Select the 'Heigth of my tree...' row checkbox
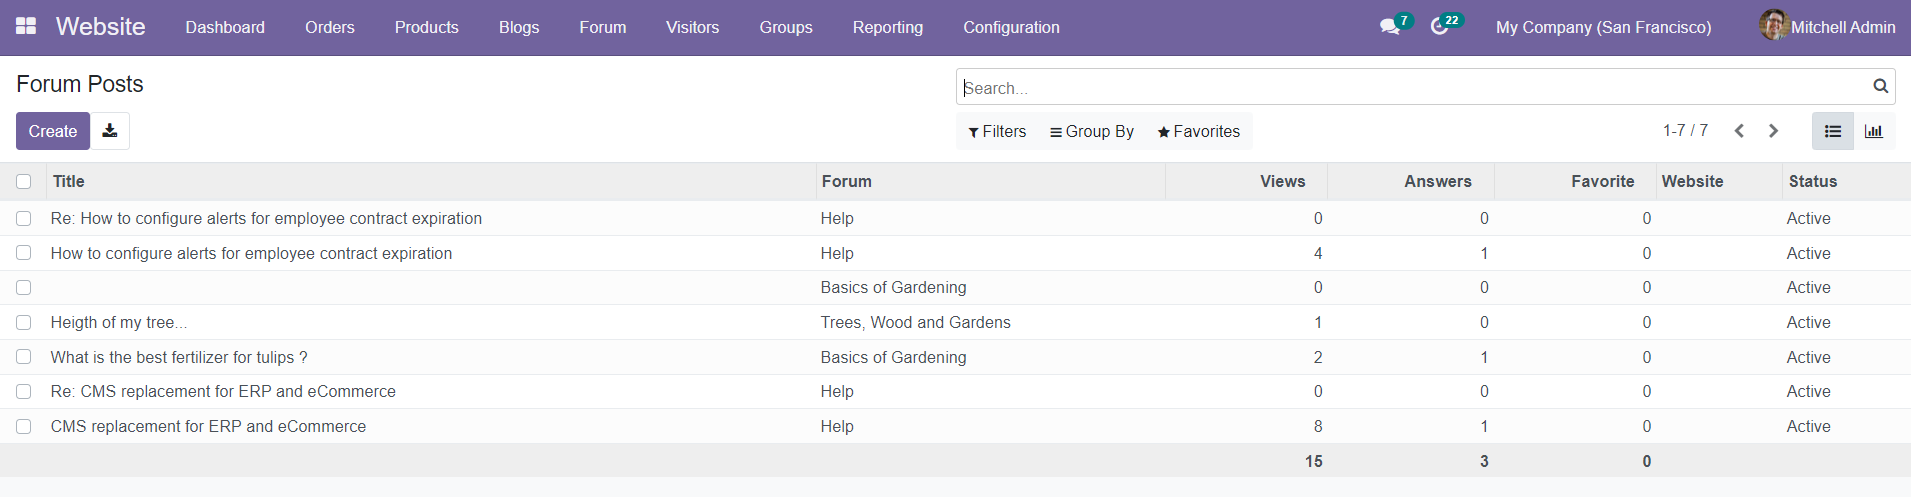Image resolution: width=1911 pixels, height=497 pixels. pos(24,323)
